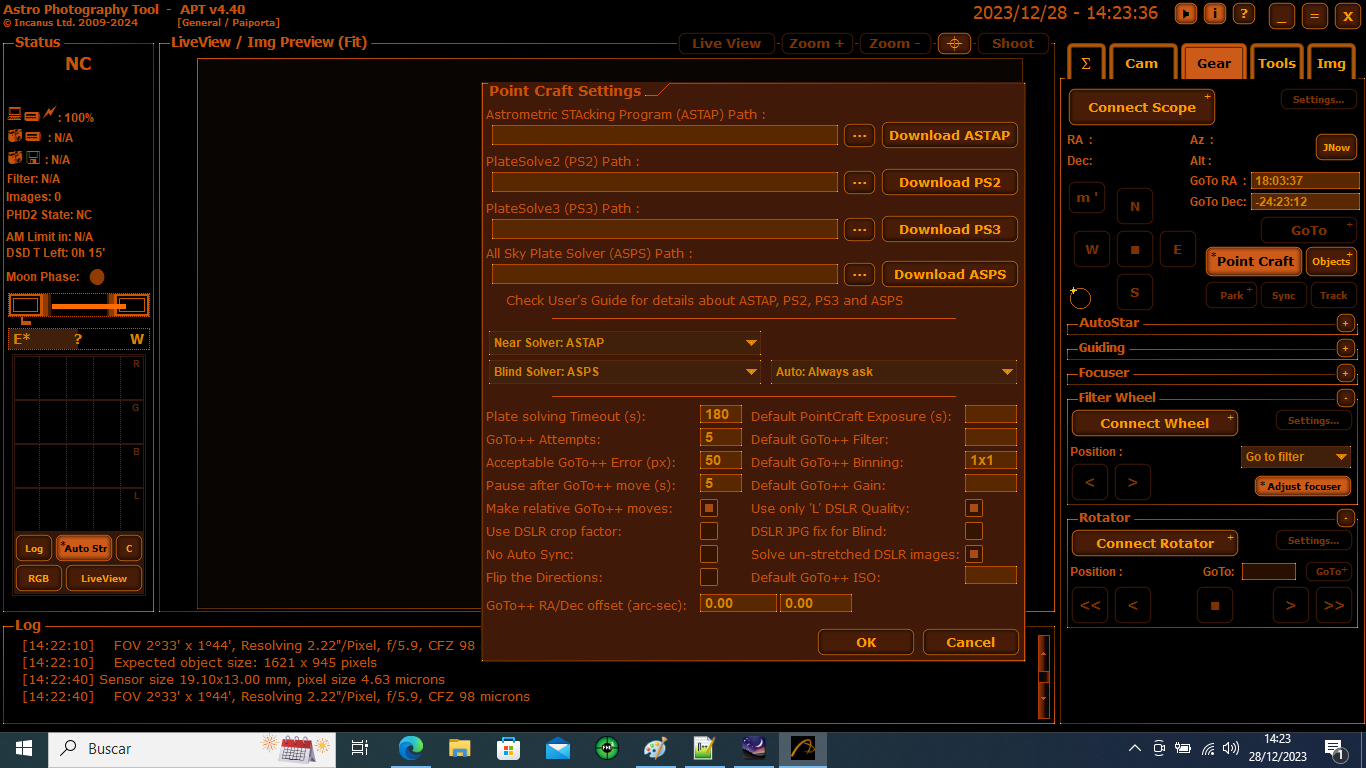Open File Explorer from the taskbar

(459, 748)
